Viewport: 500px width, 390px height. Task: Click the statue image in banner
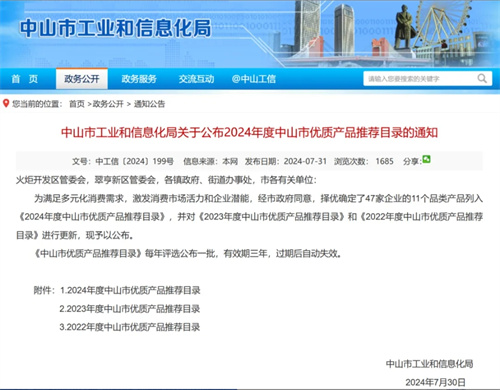point(404,27)
